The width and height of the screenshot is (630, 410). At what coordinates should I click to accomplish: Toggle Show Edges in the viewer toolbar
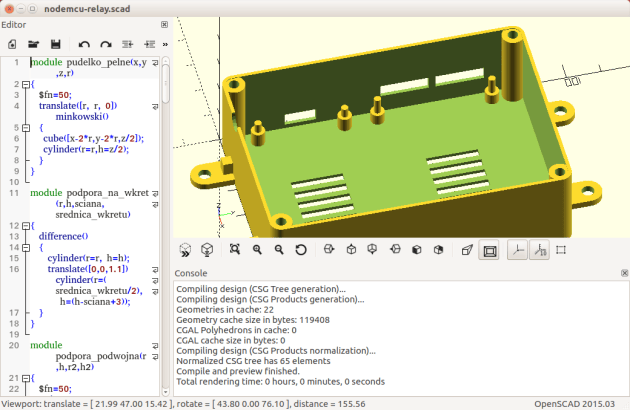click(x=561, y=250)
